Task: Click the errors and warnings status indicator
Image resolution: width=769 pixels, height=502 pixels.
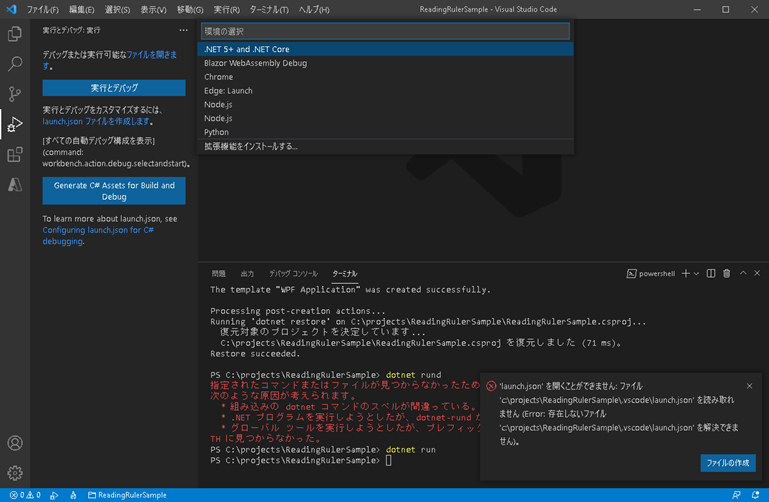Action: tap(25, 495)
